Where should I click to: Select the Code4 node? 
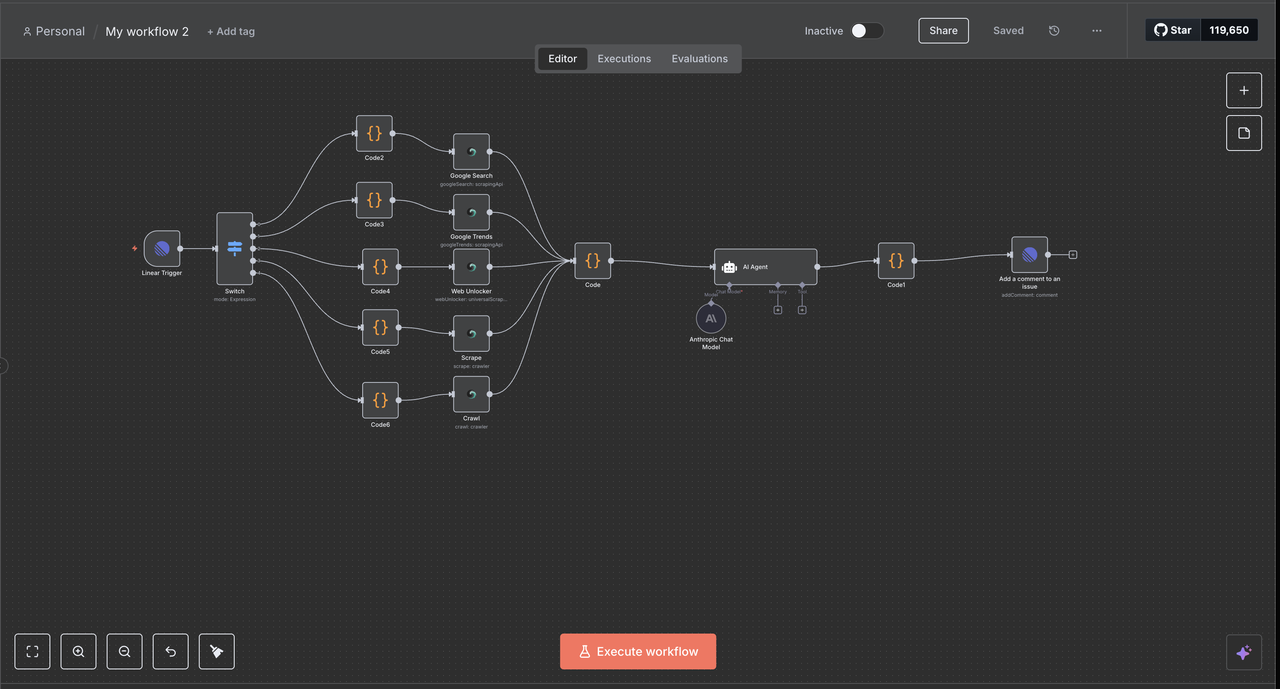point(380,267)
